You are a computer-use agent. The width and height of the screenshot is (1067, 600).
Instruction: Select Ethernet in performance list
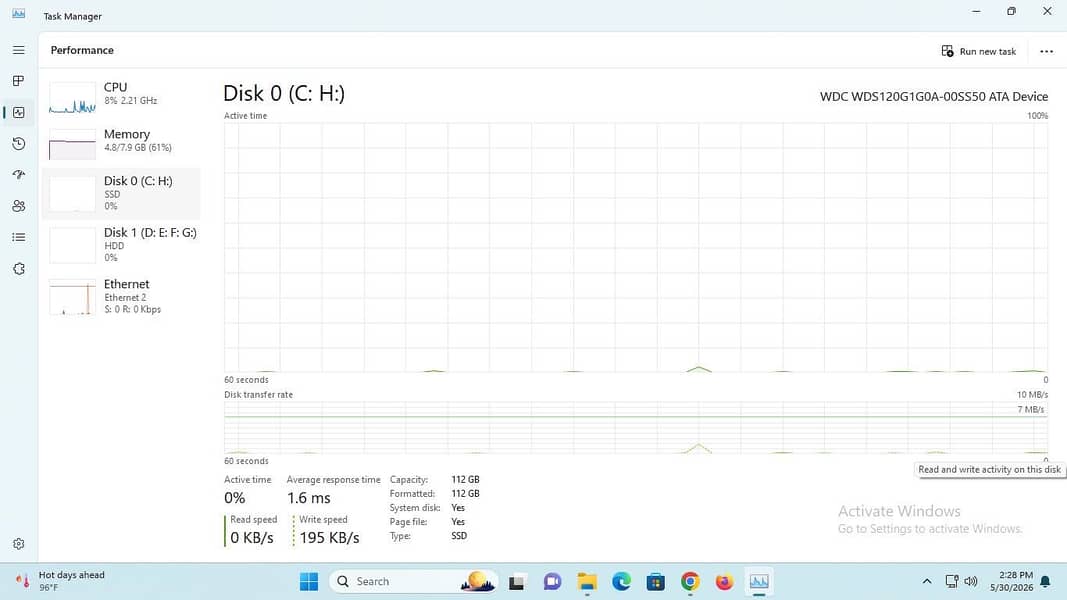[121, 297]
